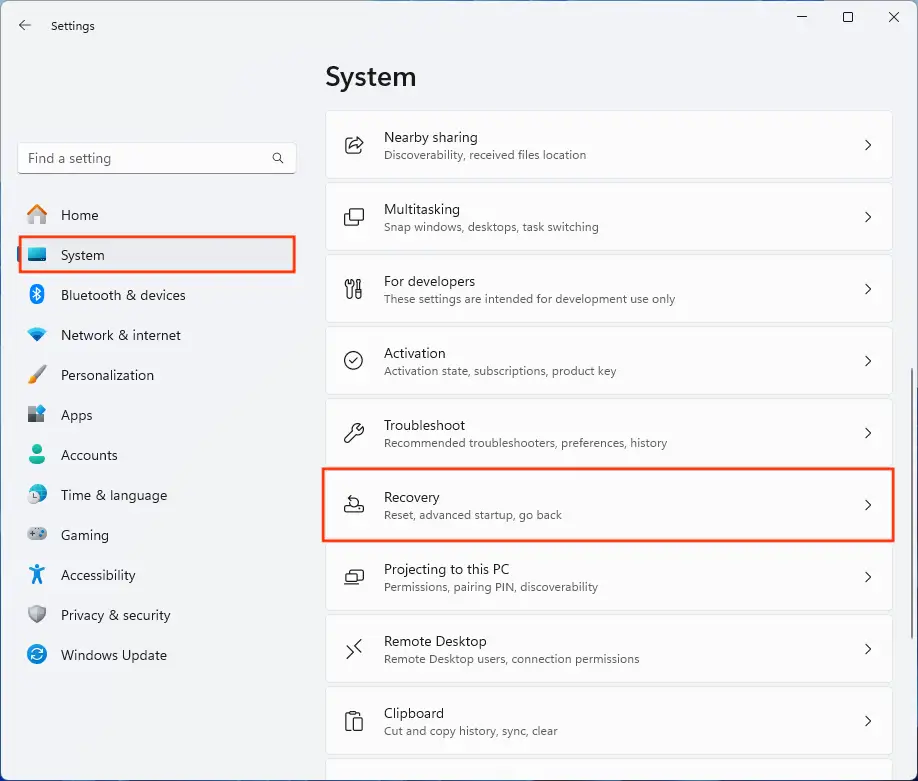Click 'Reset, advanced startup, go back' text

point(473,515)
